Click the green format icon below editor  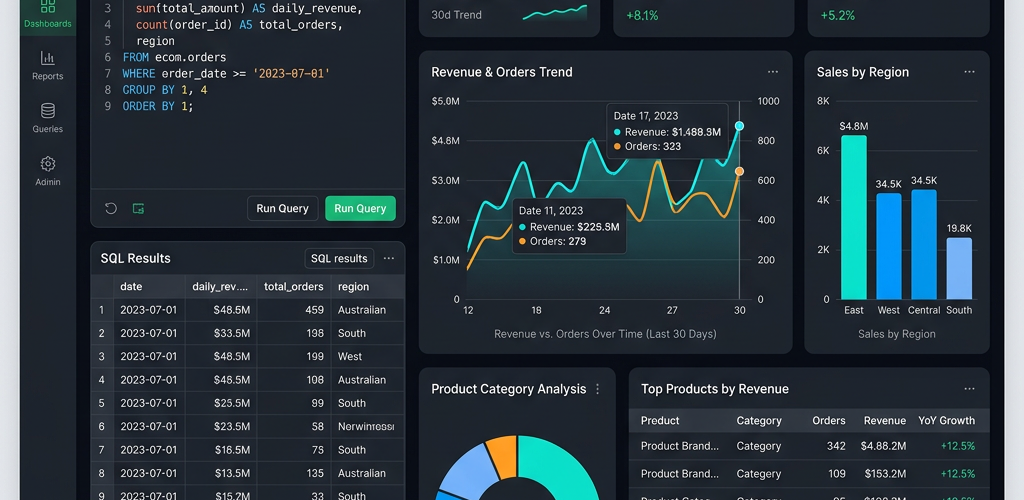tap(138, 208)
